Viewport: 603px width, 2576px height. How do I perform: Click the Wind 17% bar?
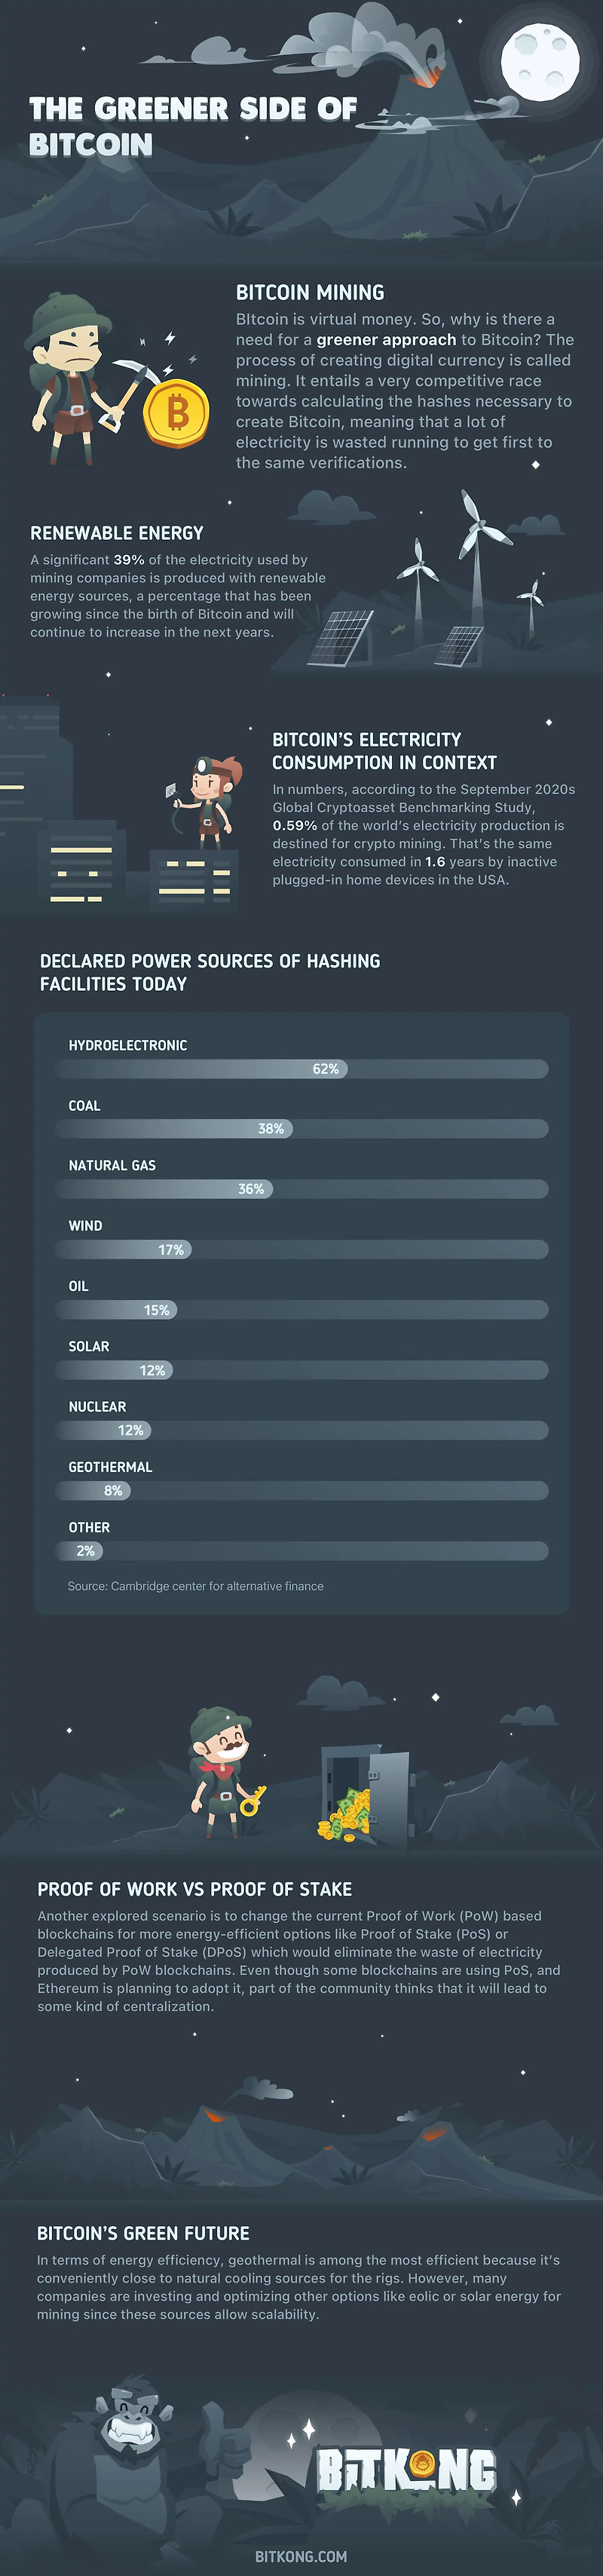tap(301, 1250)
